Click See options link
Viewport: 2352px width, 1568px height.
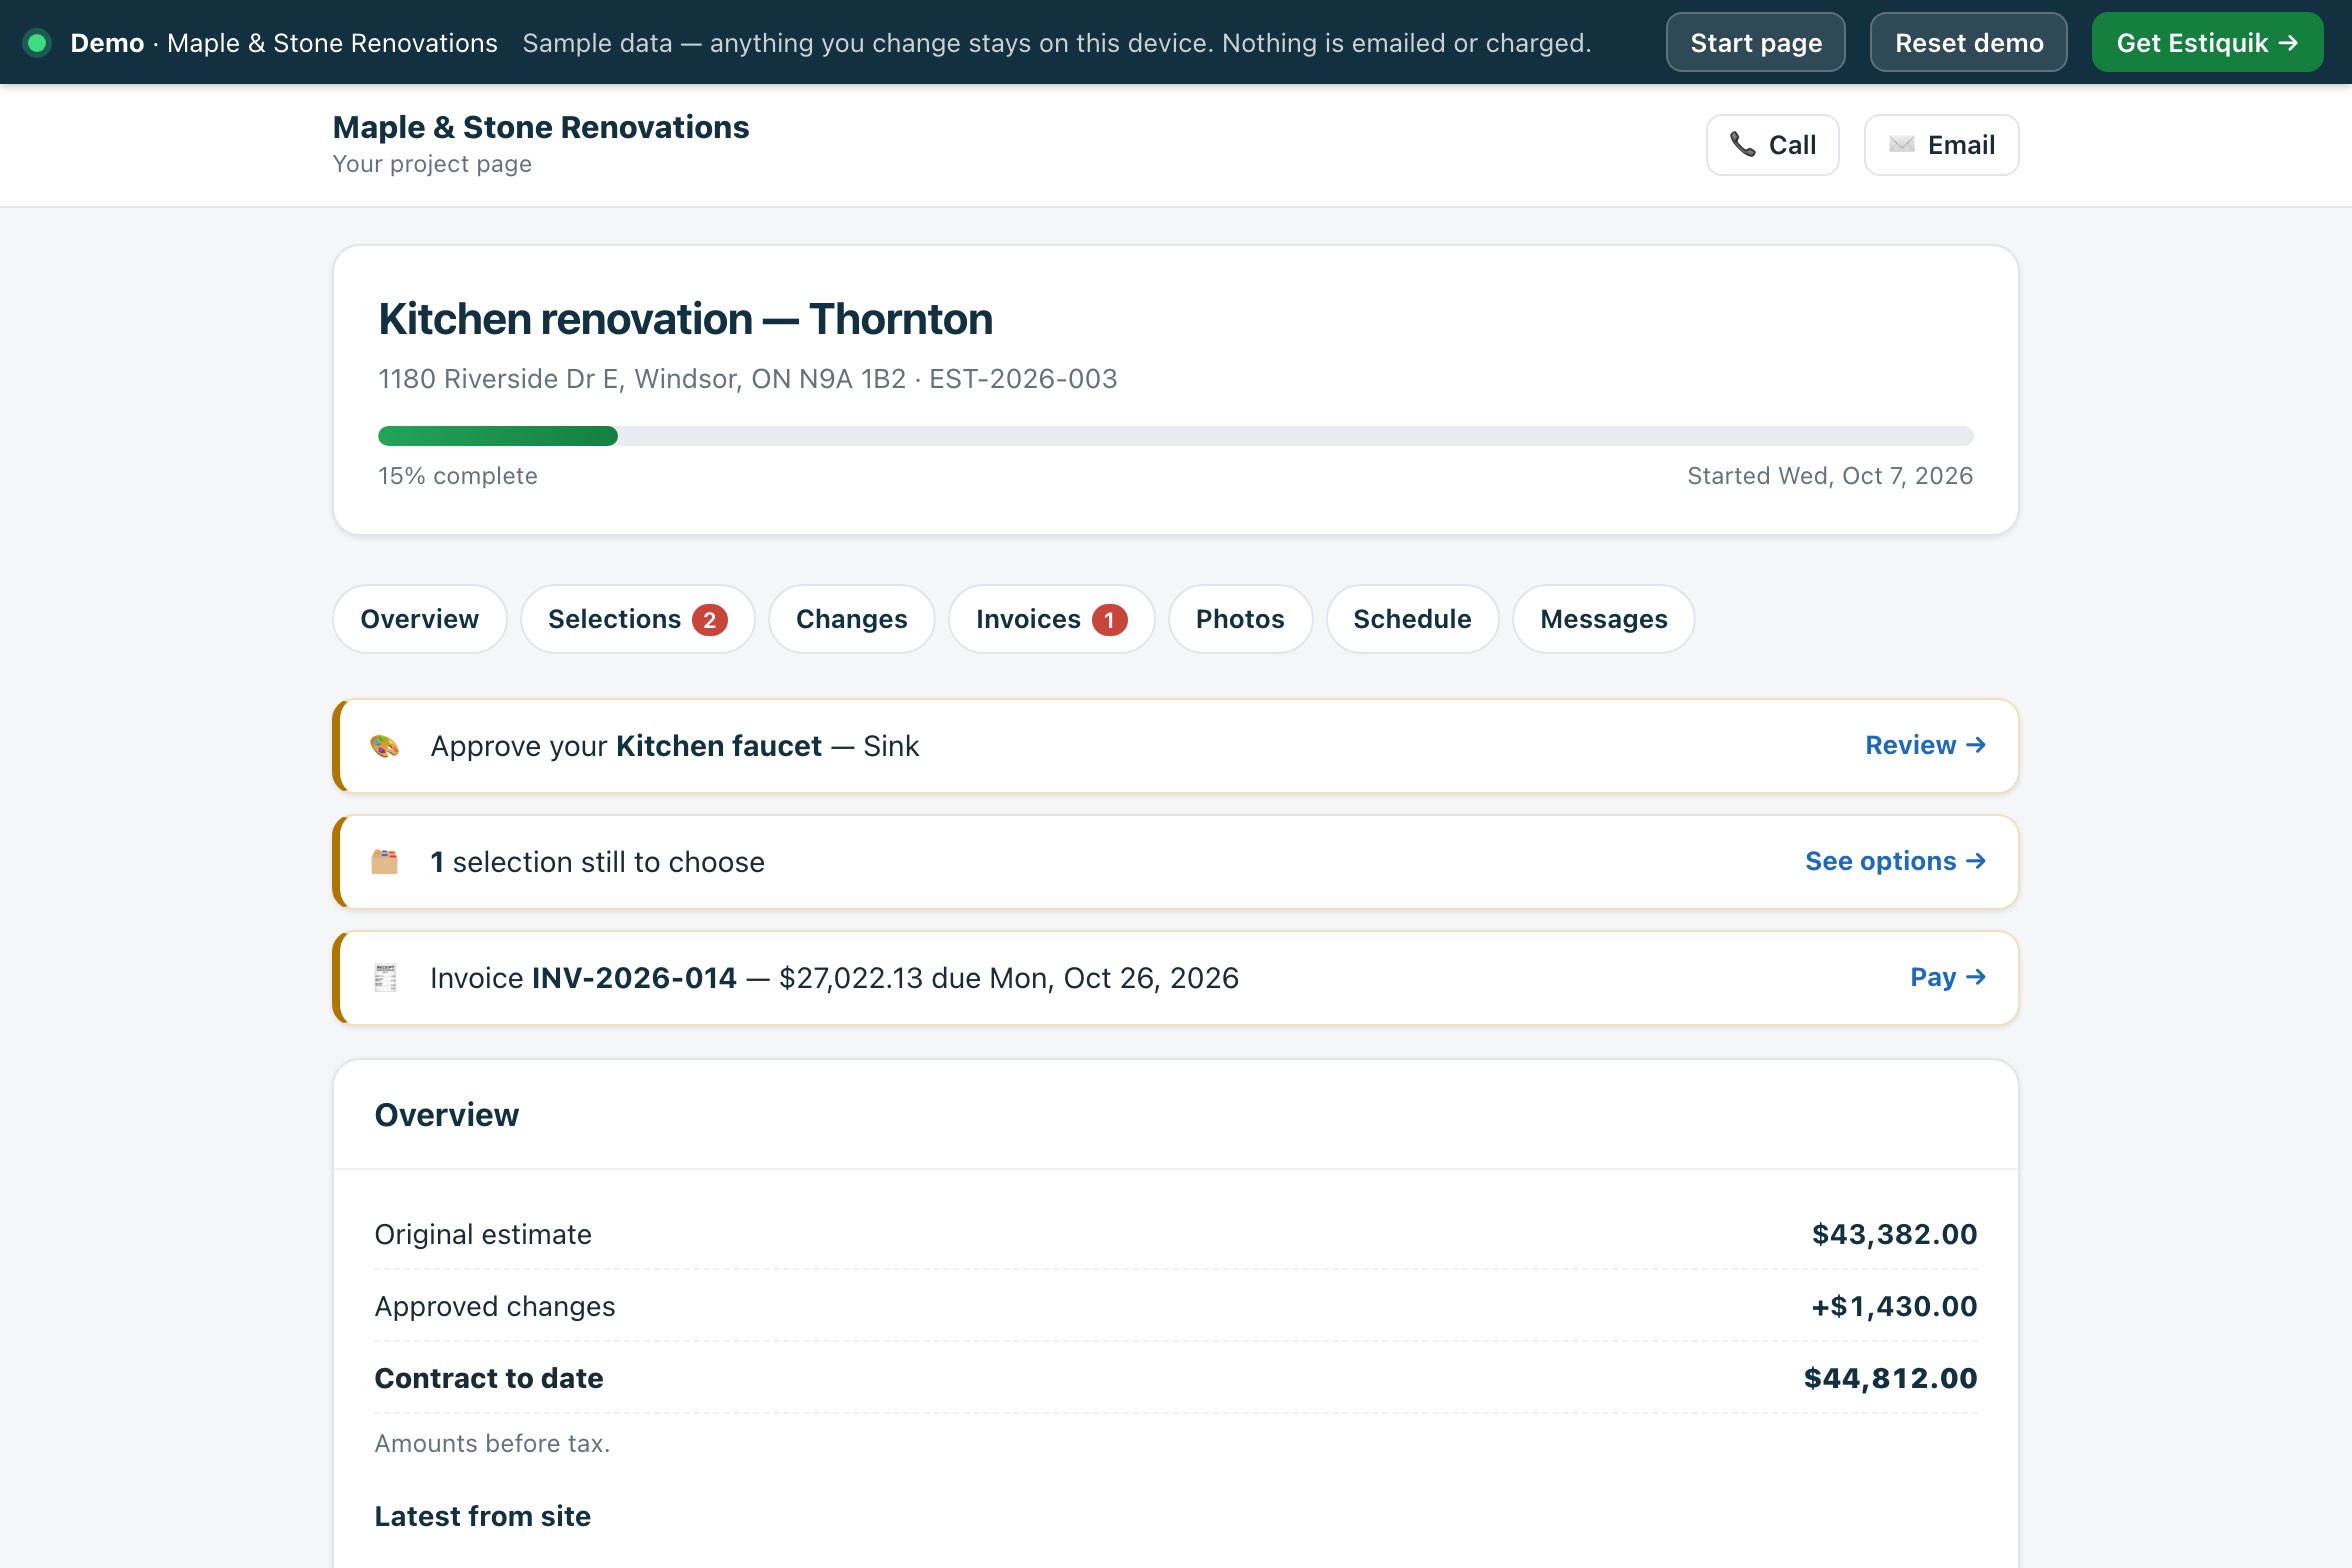1895,862
